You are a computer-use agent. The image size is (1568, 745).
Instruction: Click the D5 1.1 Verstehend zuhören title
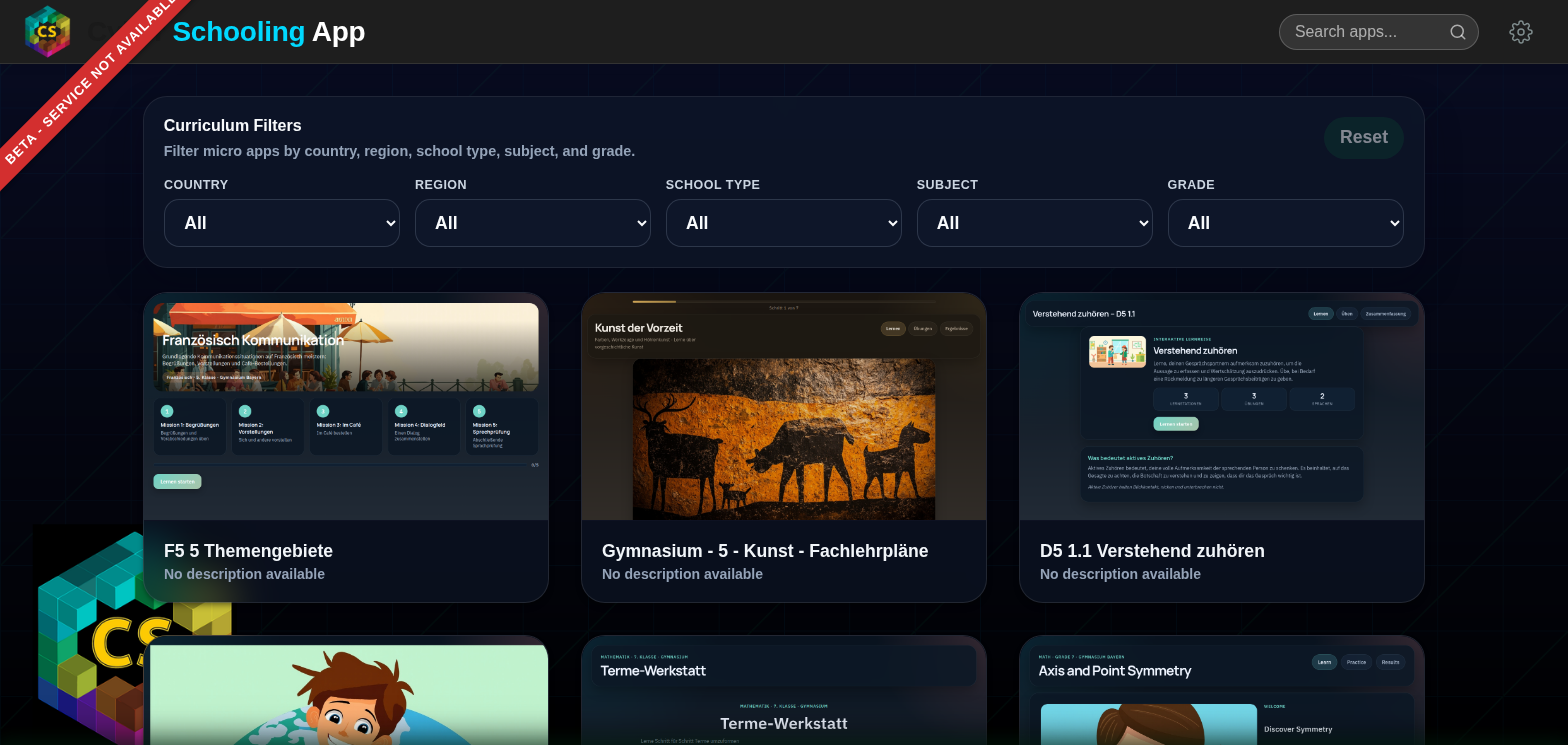[1152, 551]
